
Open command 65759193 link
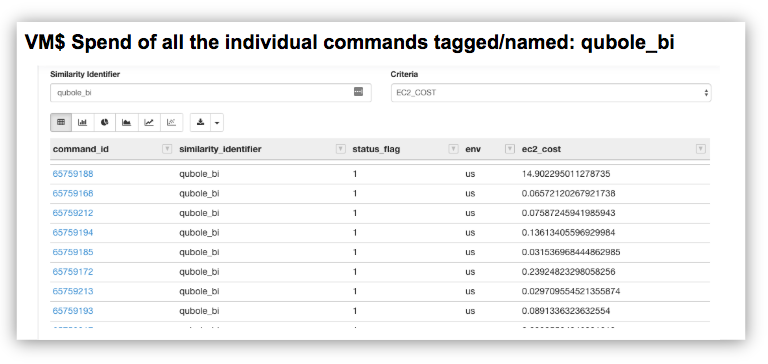[73, 311]
